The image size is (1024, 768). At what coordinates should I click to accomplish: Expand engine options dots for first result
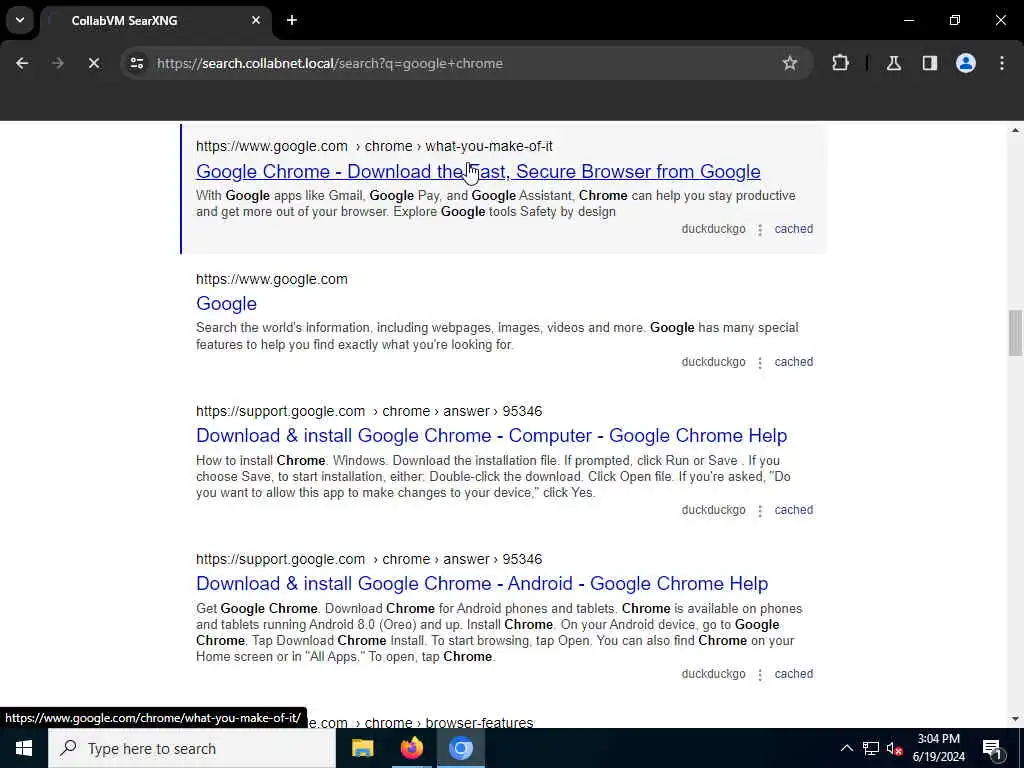pos(760,230)
